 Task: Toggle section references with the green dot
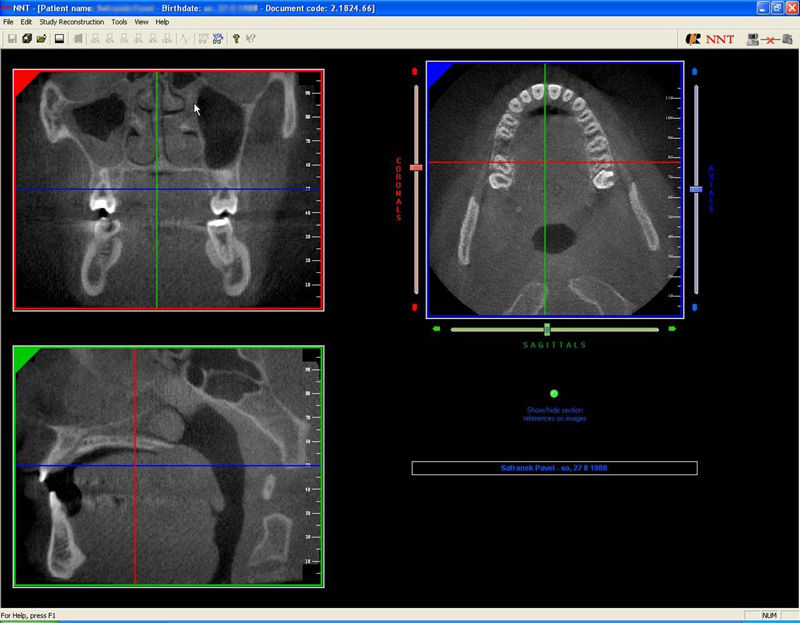click(554, 394)
